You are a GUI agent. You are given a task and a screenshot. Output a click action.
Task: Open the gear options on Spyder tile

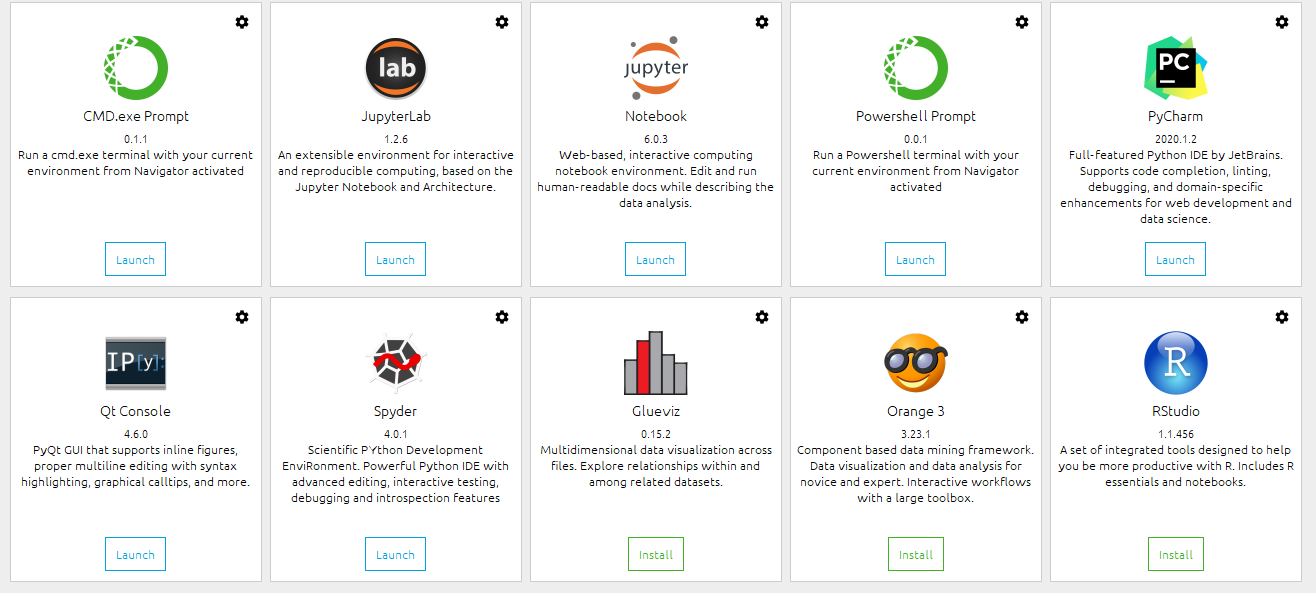click(502, 317)
